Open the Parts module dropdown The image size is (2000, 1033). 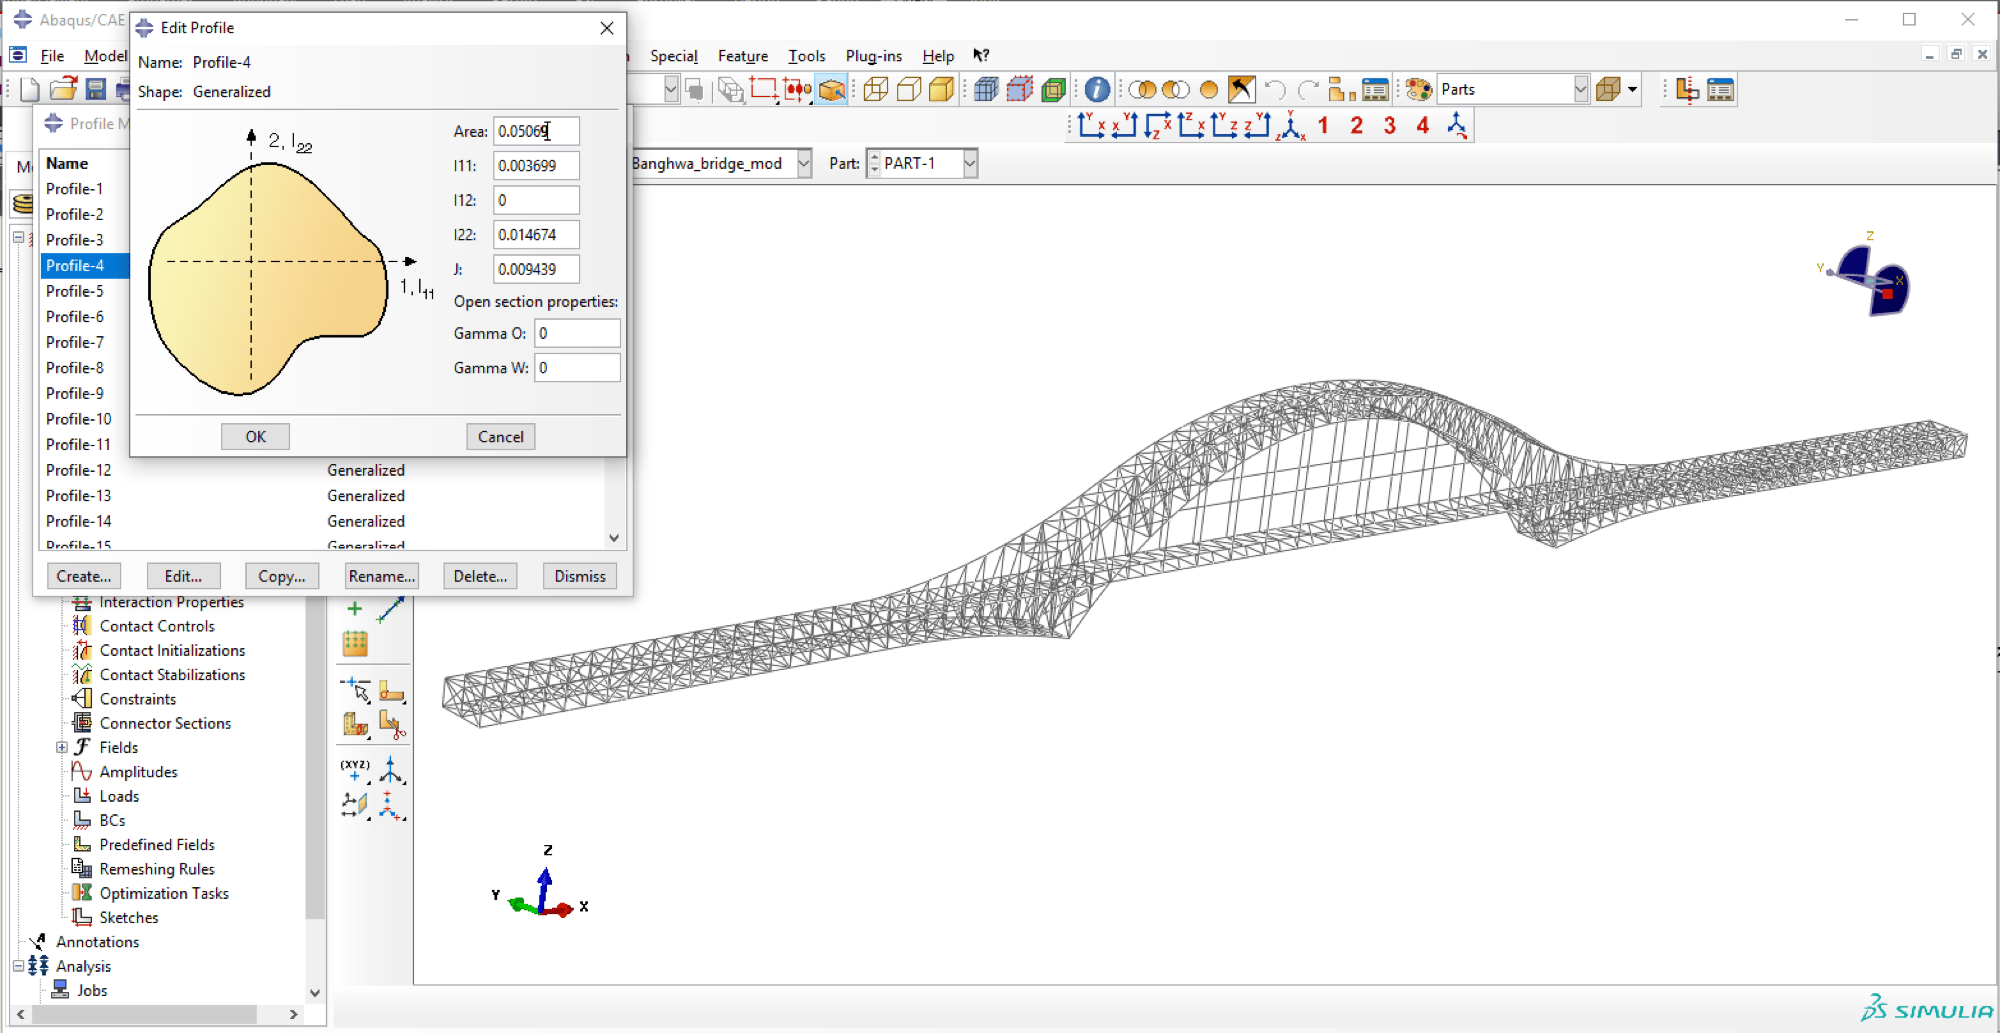point(1580,89)
